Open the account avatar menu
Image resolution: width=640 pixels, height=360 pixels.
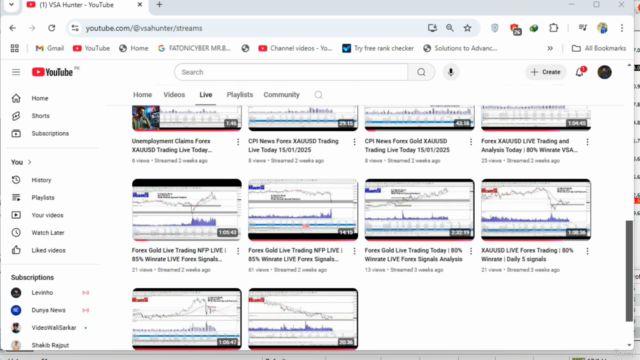coord(604,72)
